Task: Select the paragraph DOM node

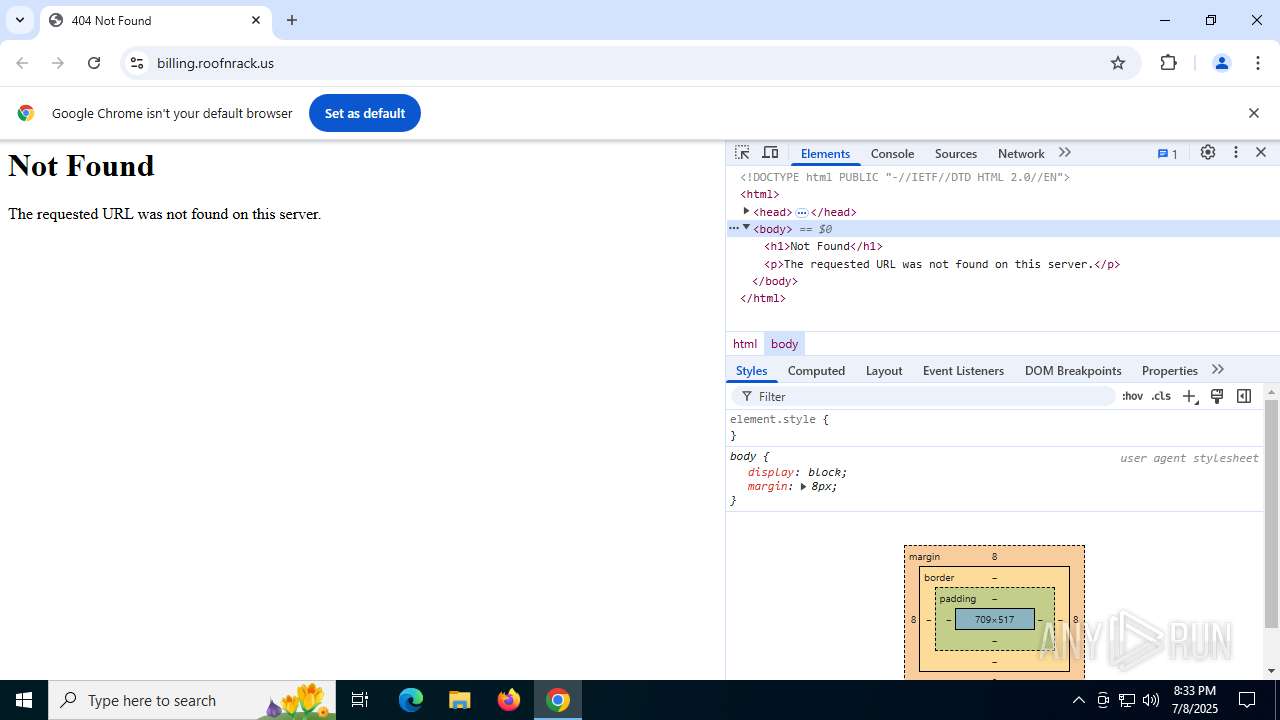Action: pyautogui.click(x=942, y=264)
